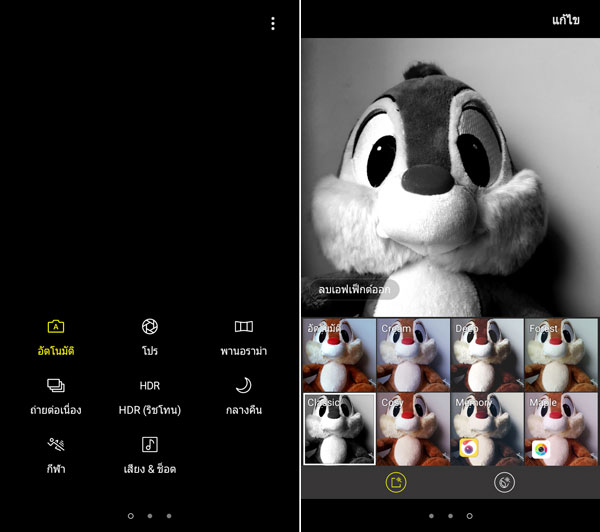The width and height of the screenshot is (600, 532).
Task: Apply the Forest filter thumbnail
Action: click(561, 355)
